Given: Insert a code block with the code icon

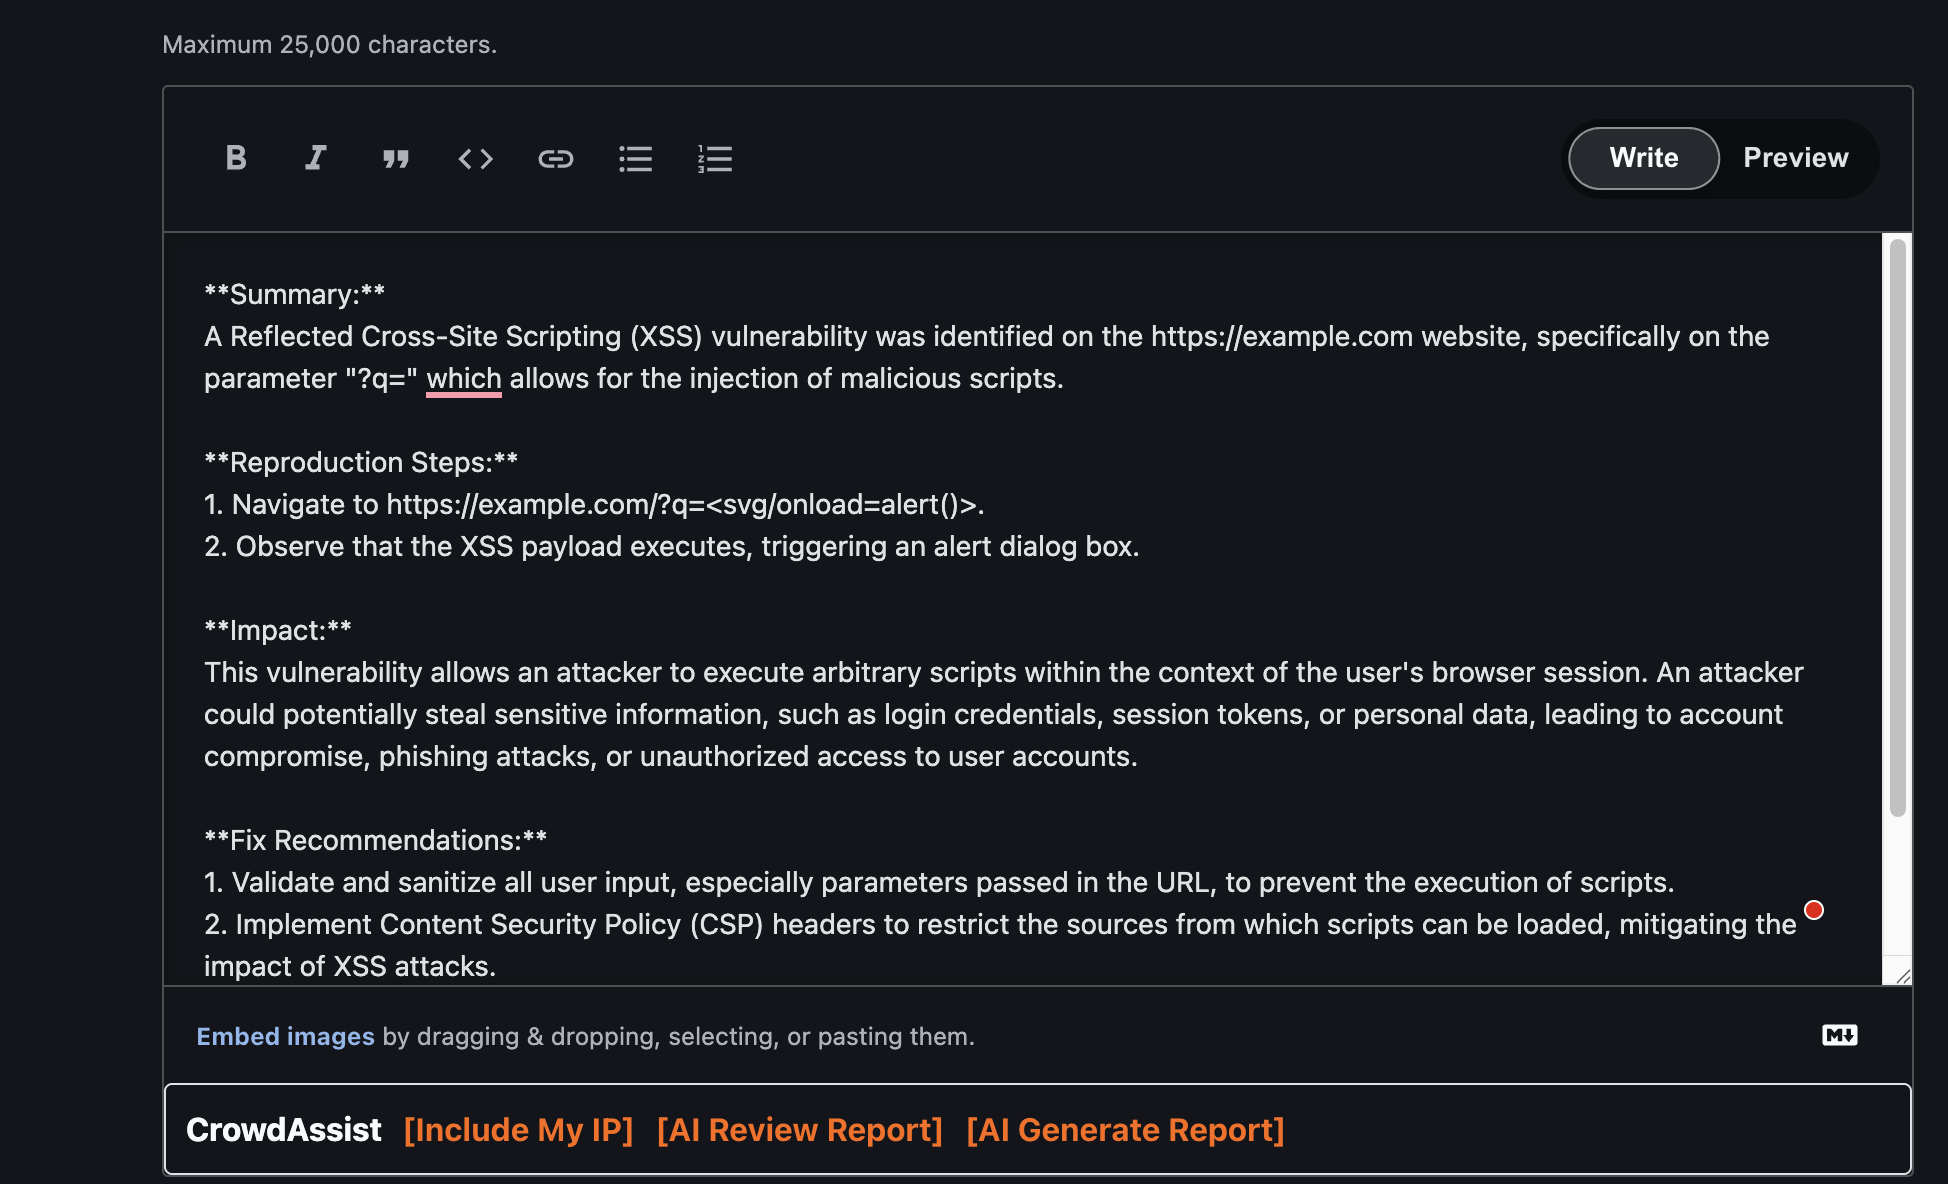Looking at the screenshot, I should [x=476, y=159].
